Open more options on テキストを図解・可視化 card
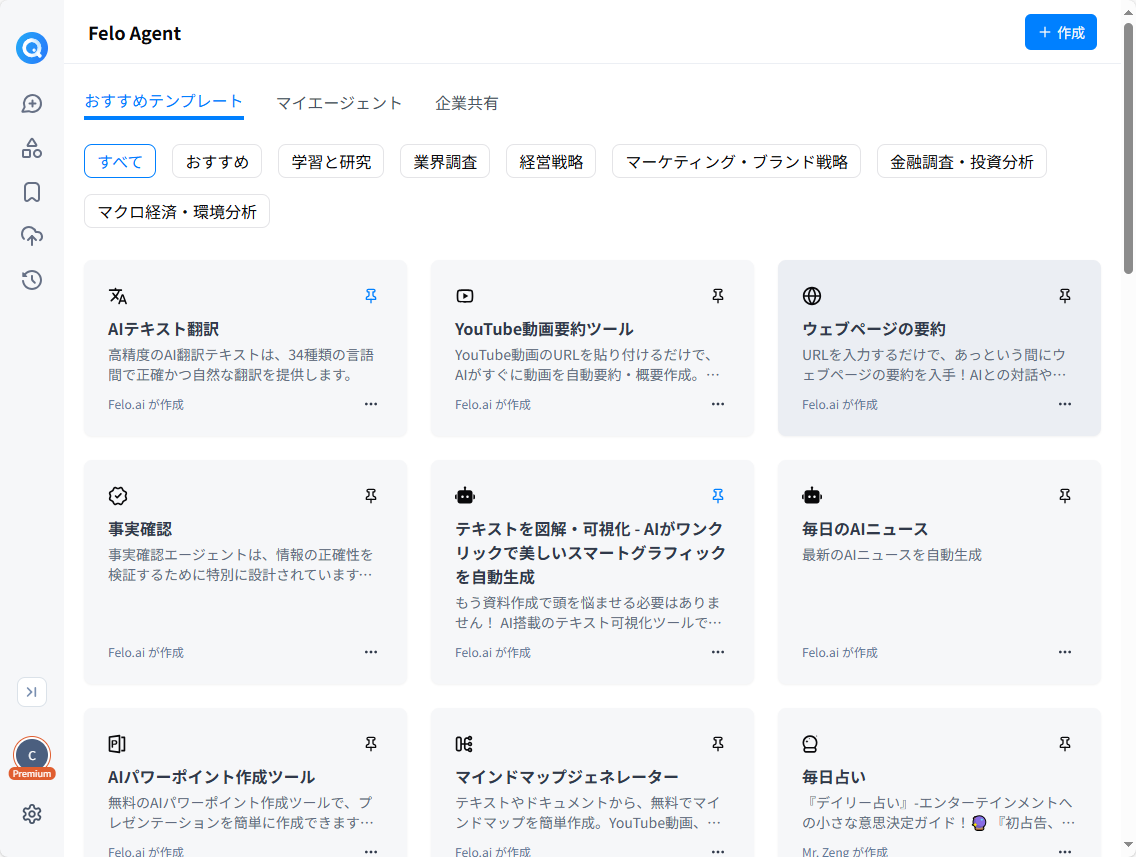The width and height of the screenshot is (1136, 857). click(x=718, y=652)
